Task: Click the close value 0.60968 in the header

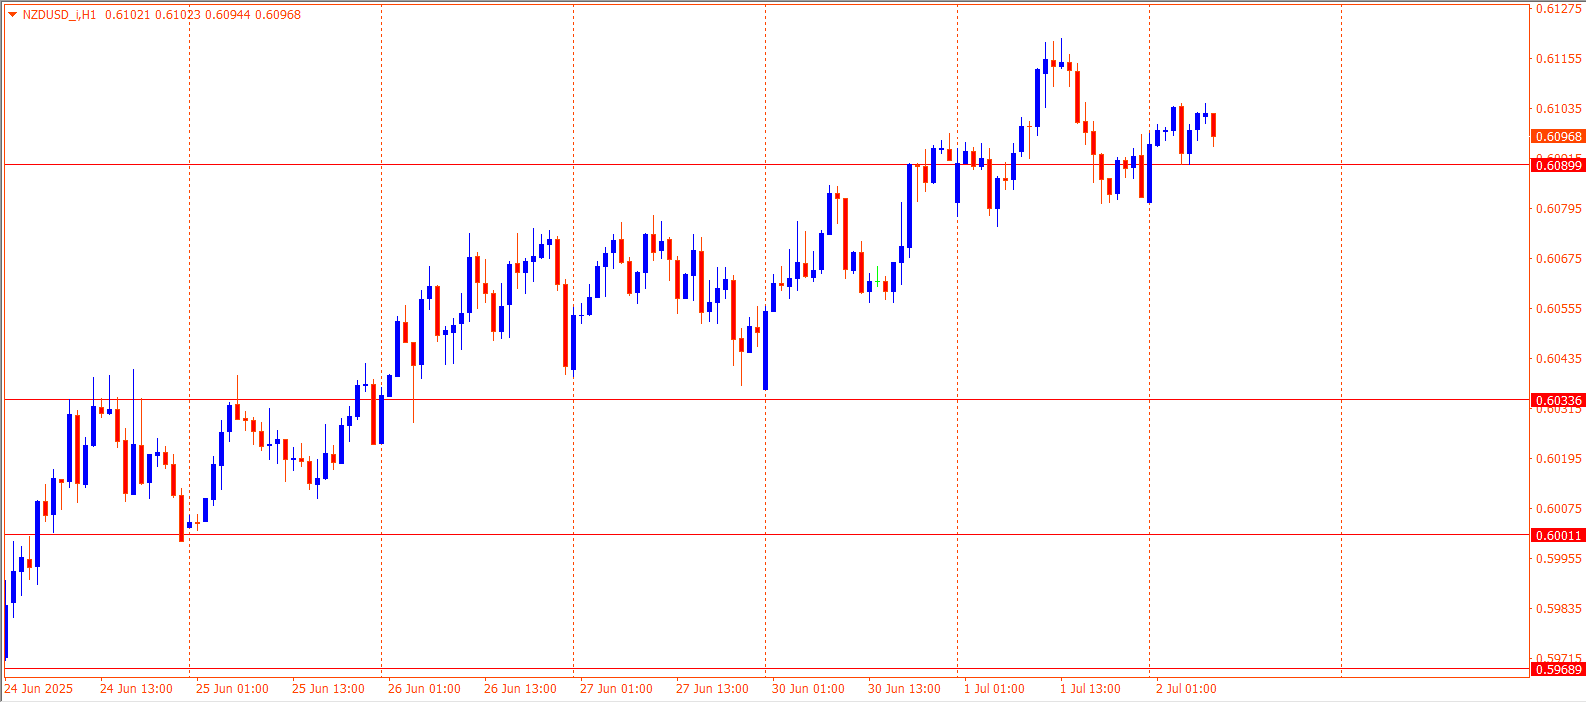Action: [x=278, y=15]
